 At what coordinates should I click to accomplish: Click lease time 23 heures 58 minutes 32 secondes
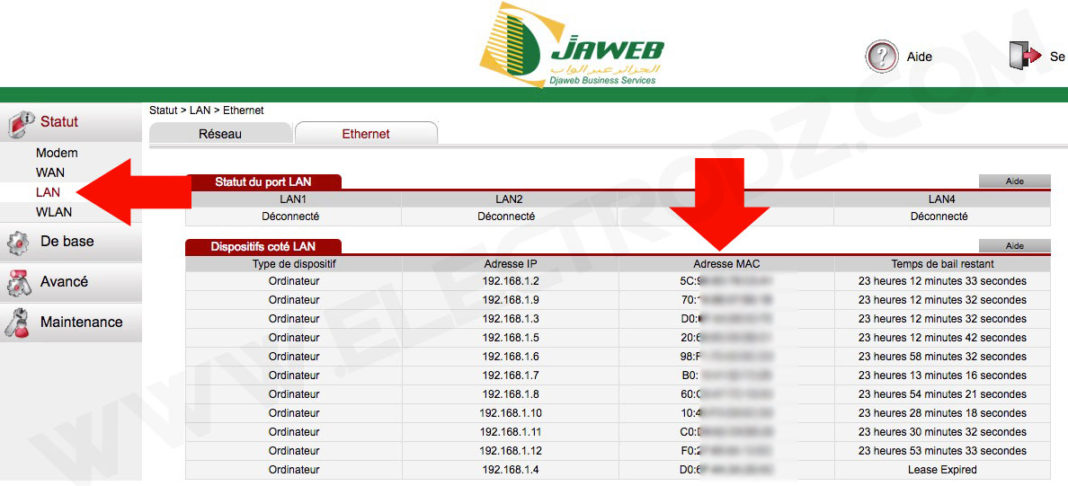coord(942,356)
